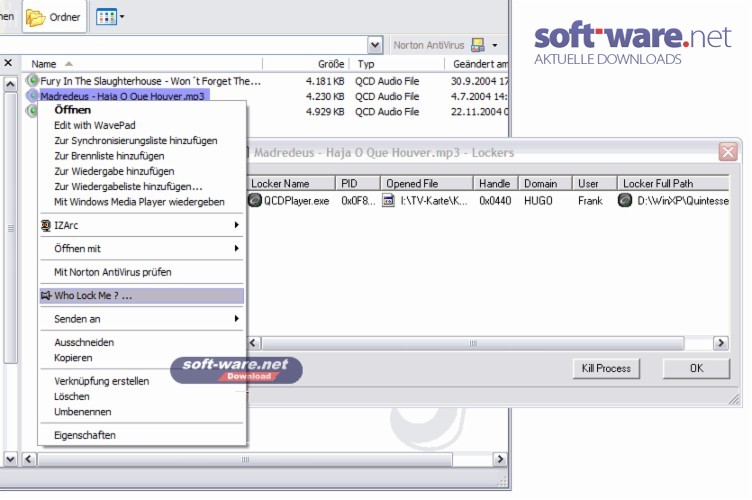Select Zur Wiedergabe hinzufügen

142,171
